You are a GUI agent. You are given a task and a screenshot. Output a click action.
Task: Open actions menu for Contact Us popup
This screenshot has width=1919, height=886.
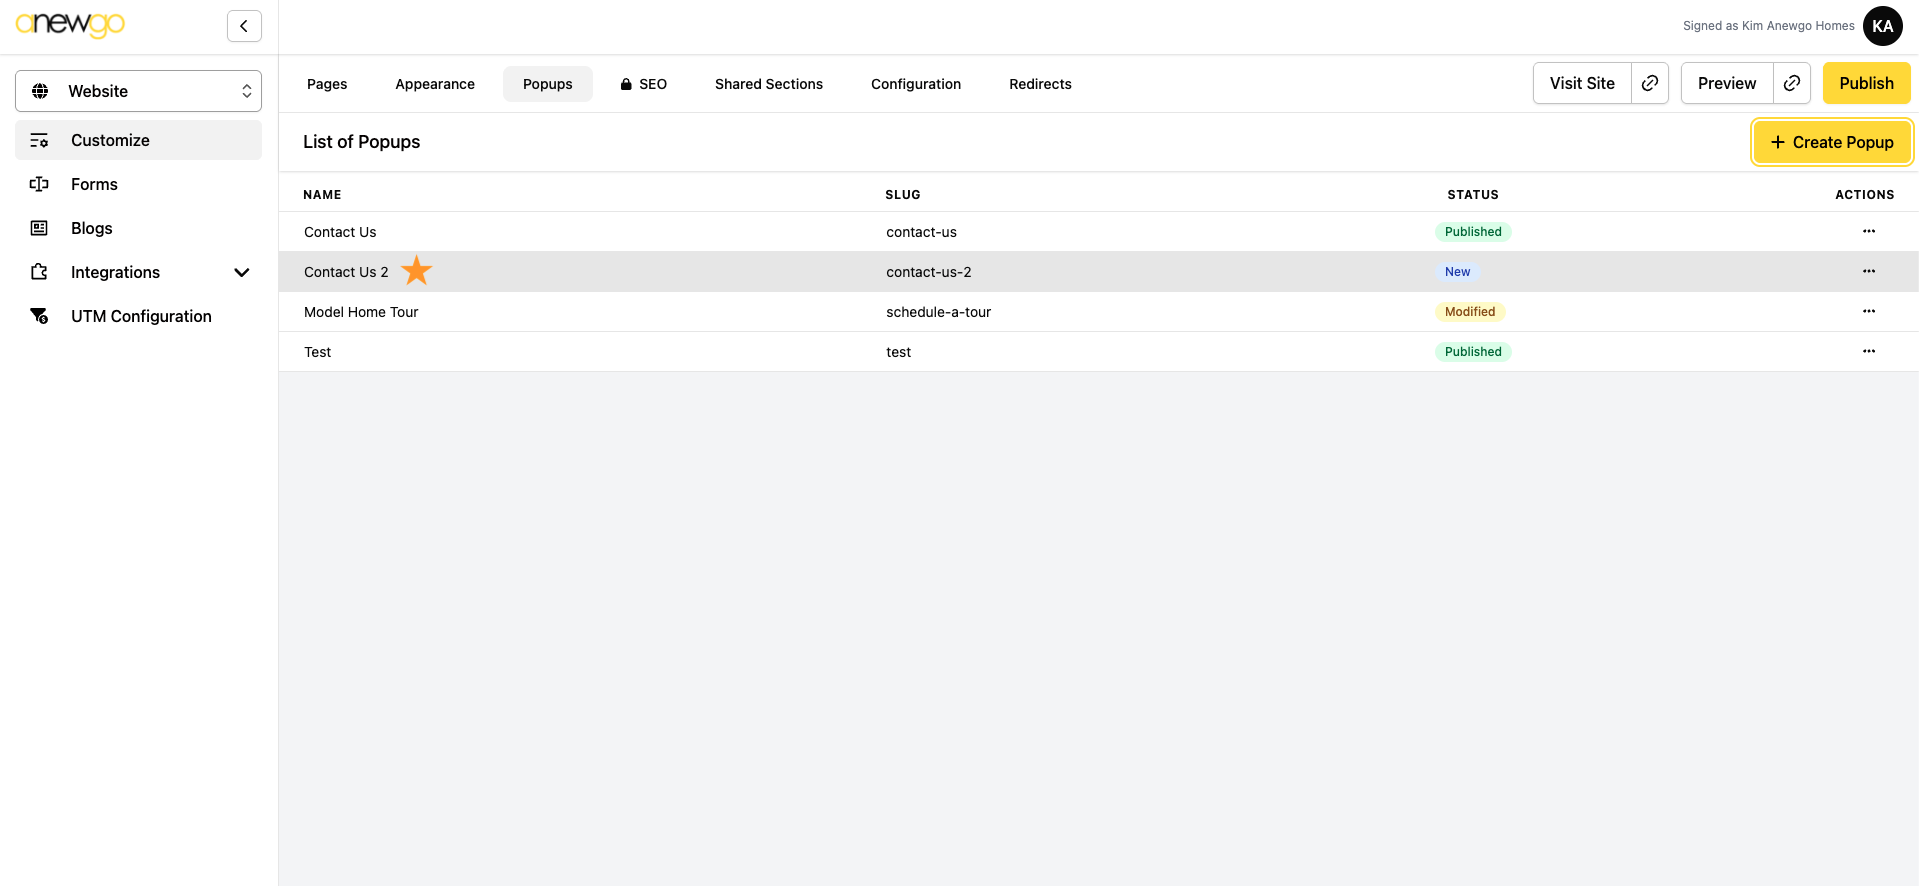pos(1868,231)
